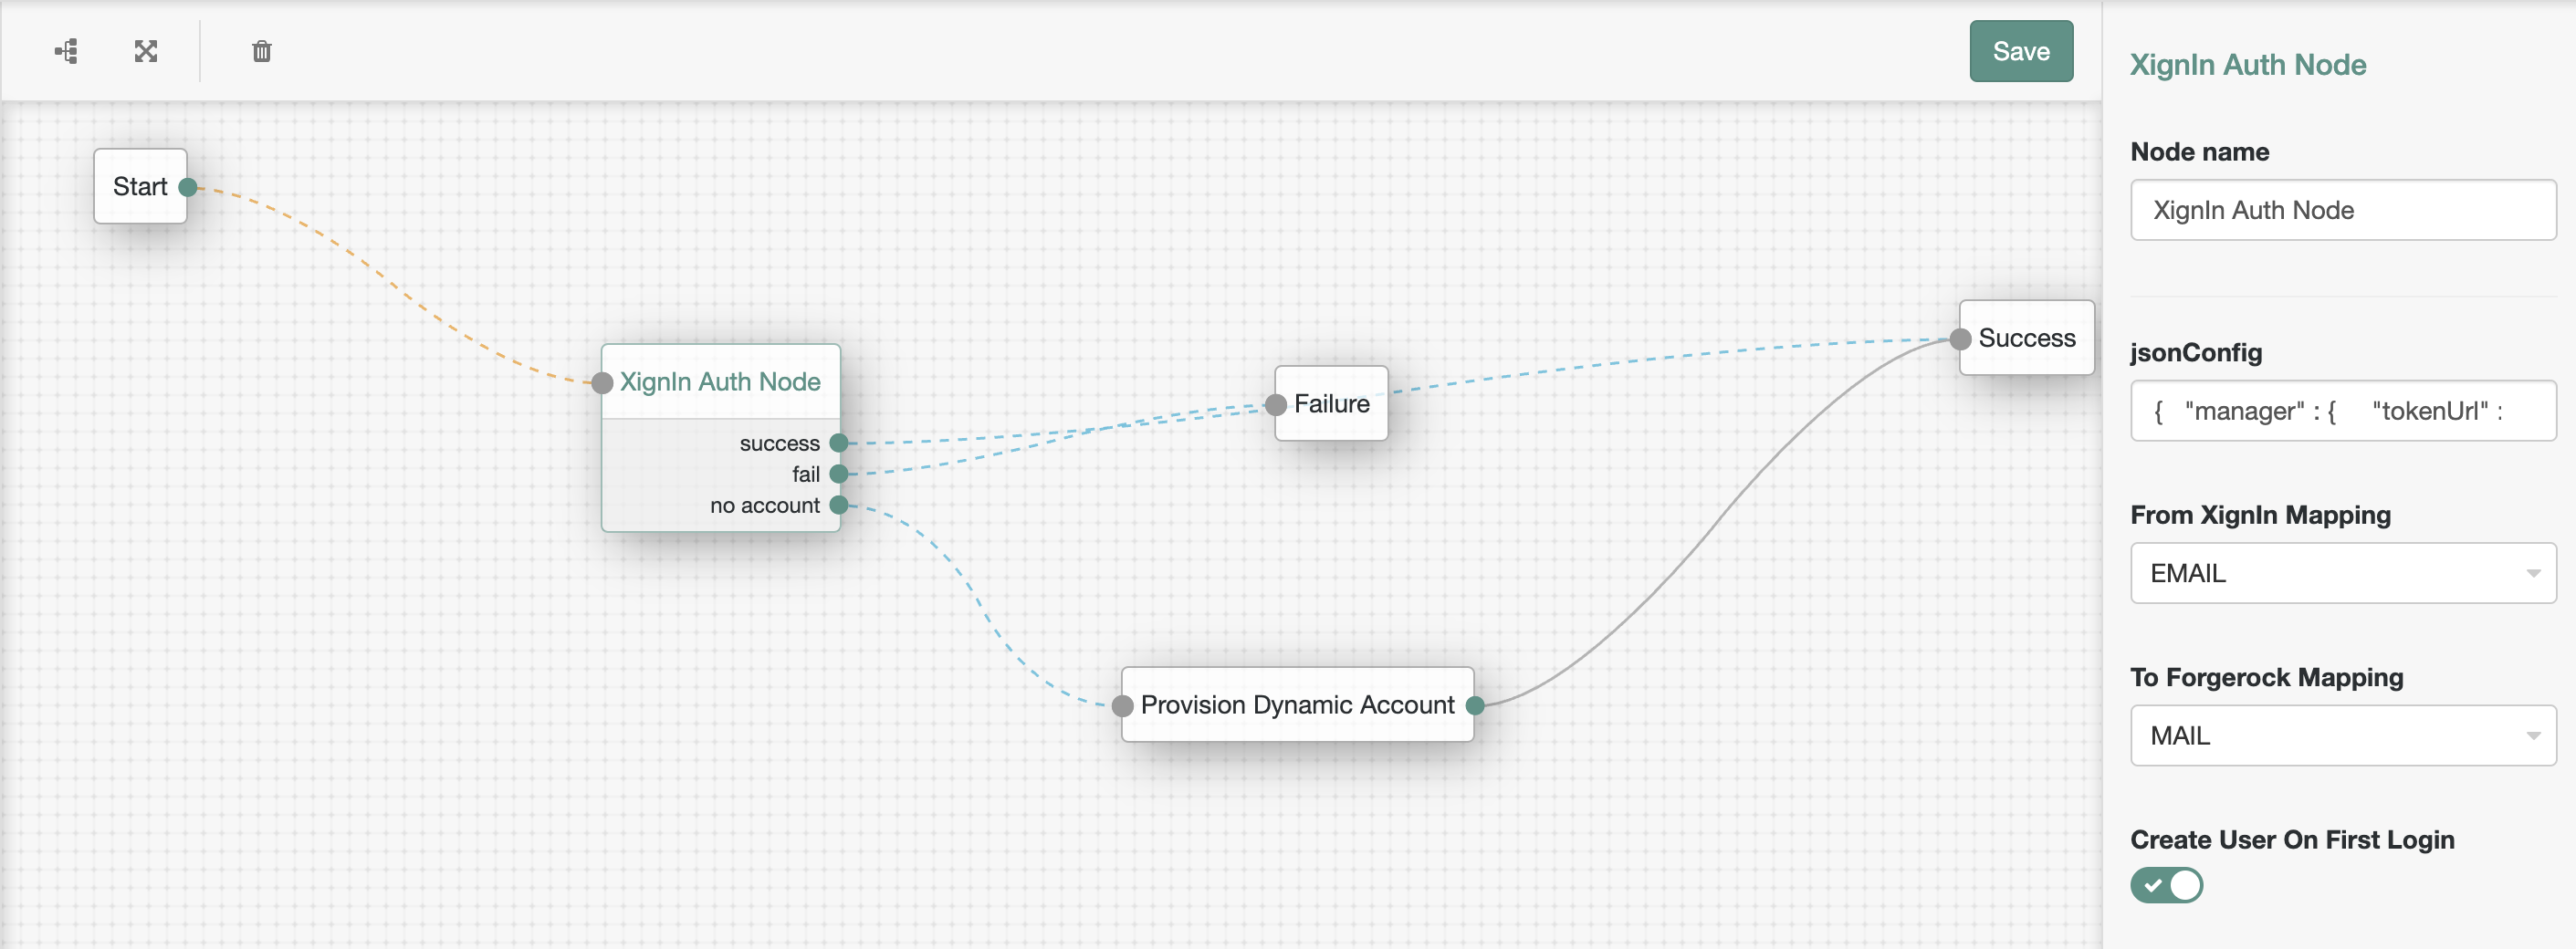Click the 'success' outcome label
Screen dimensions: 2576x949
(779, 443)
